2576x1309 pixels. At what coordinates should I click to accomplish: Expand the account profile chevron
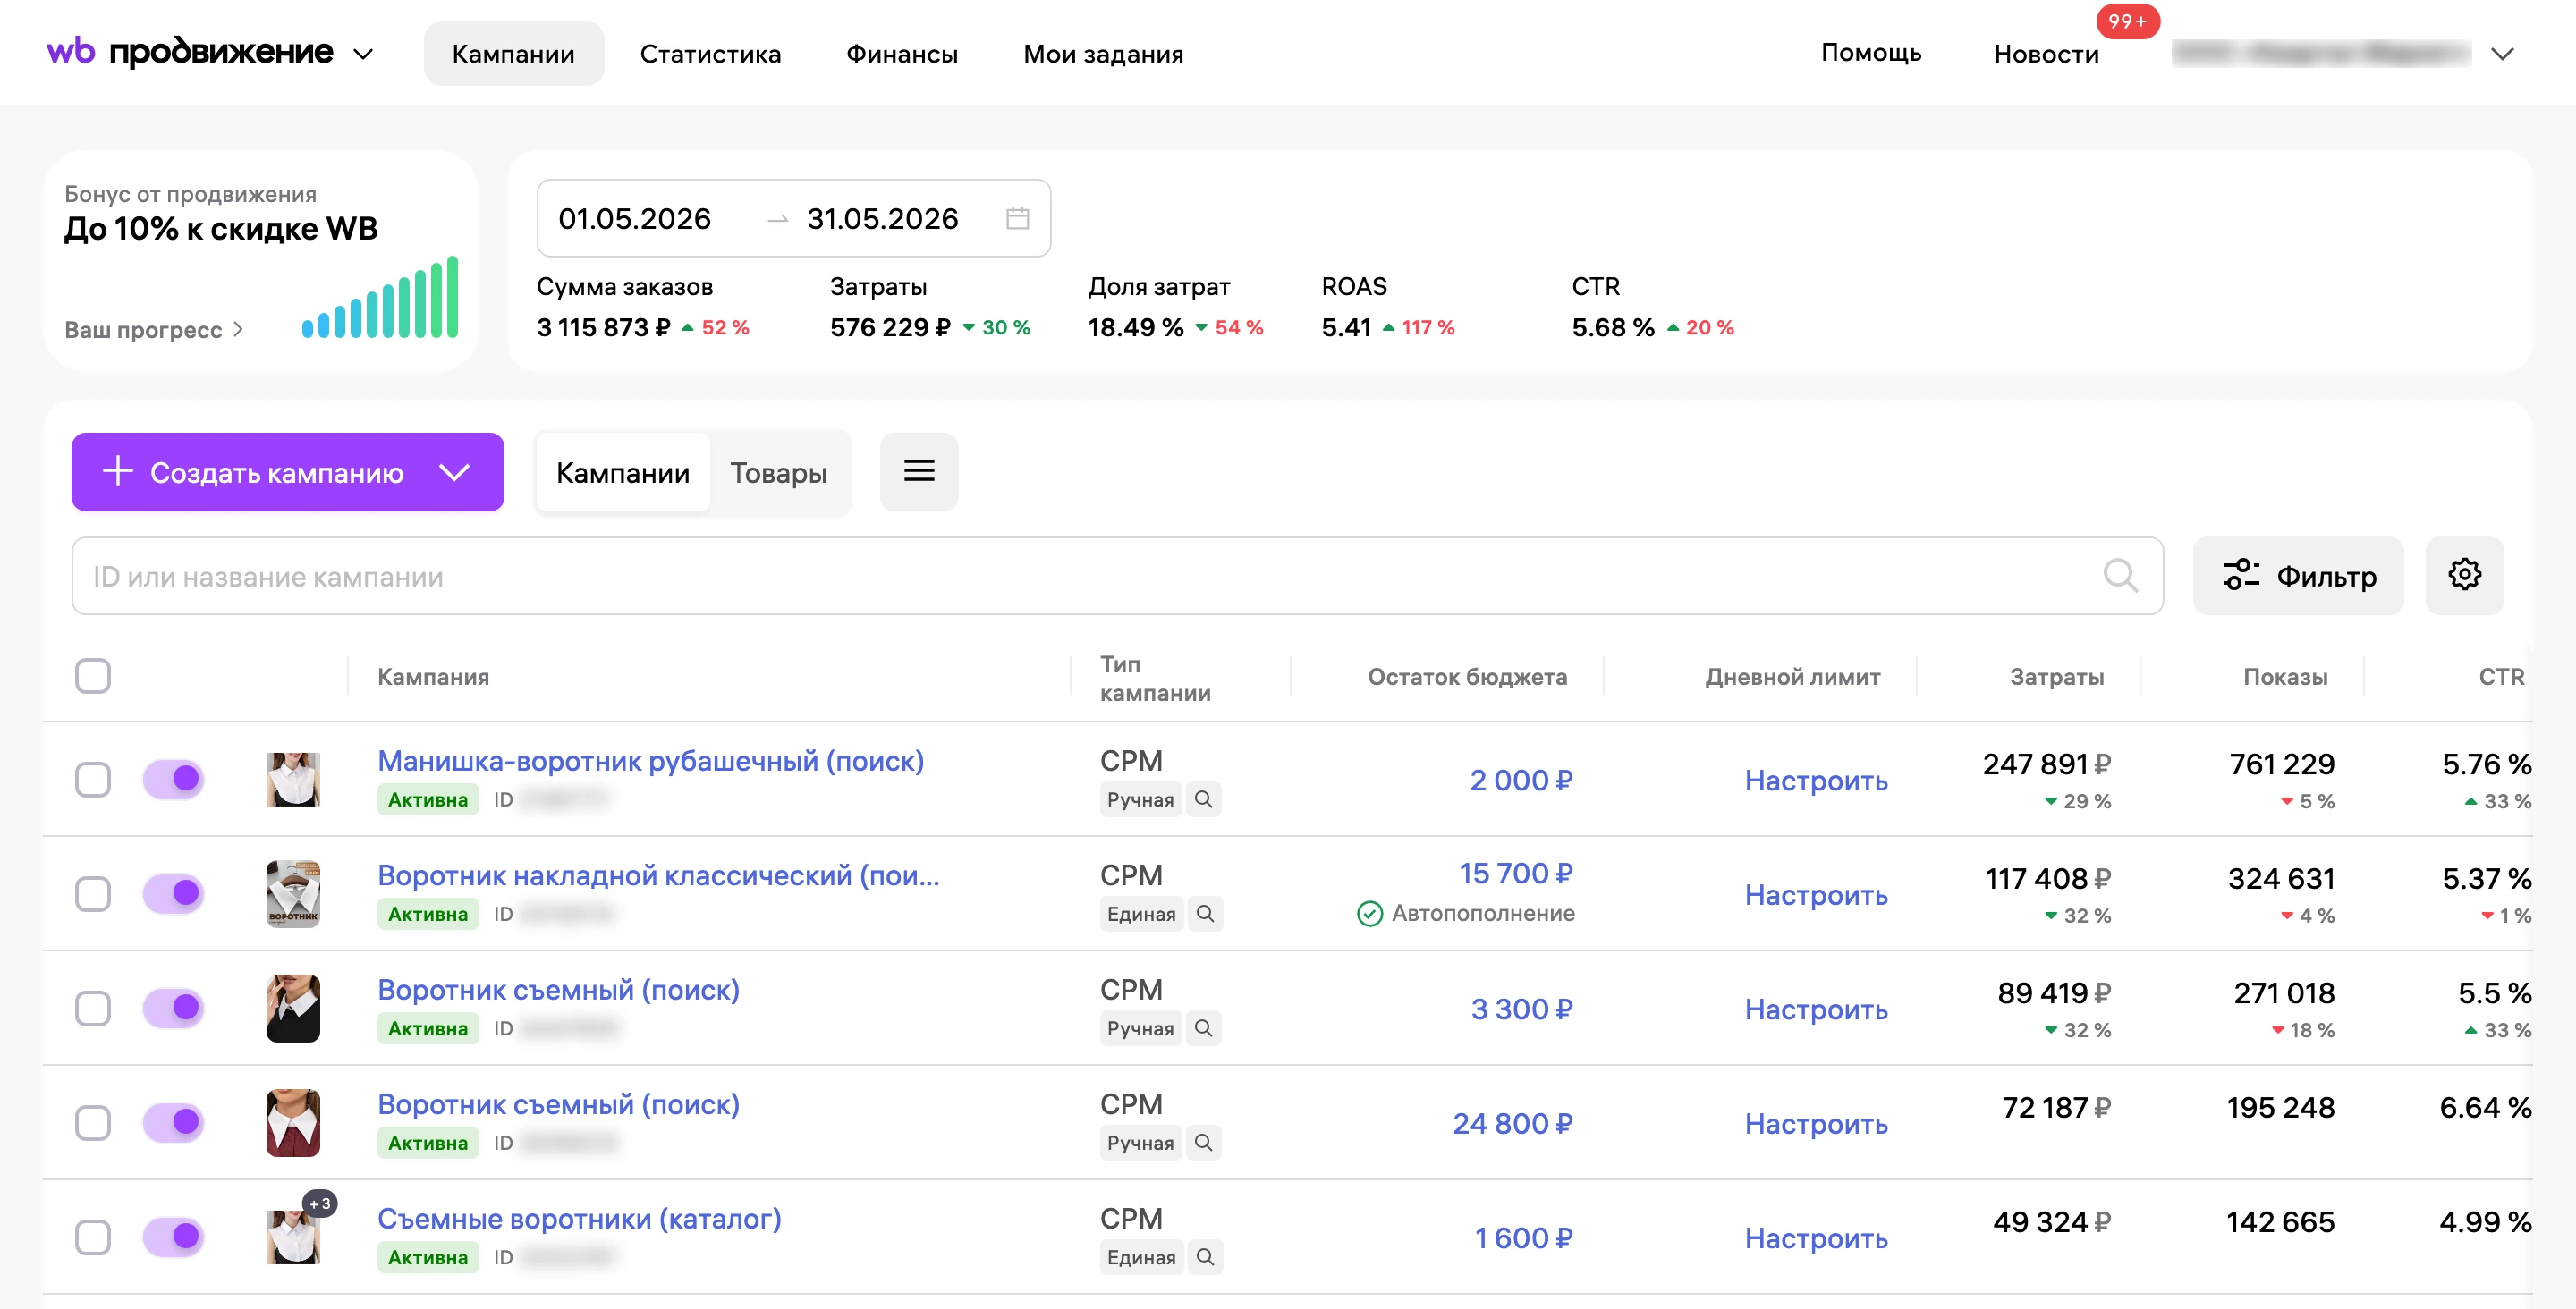pyautogui.click(x=2502, y=54)
